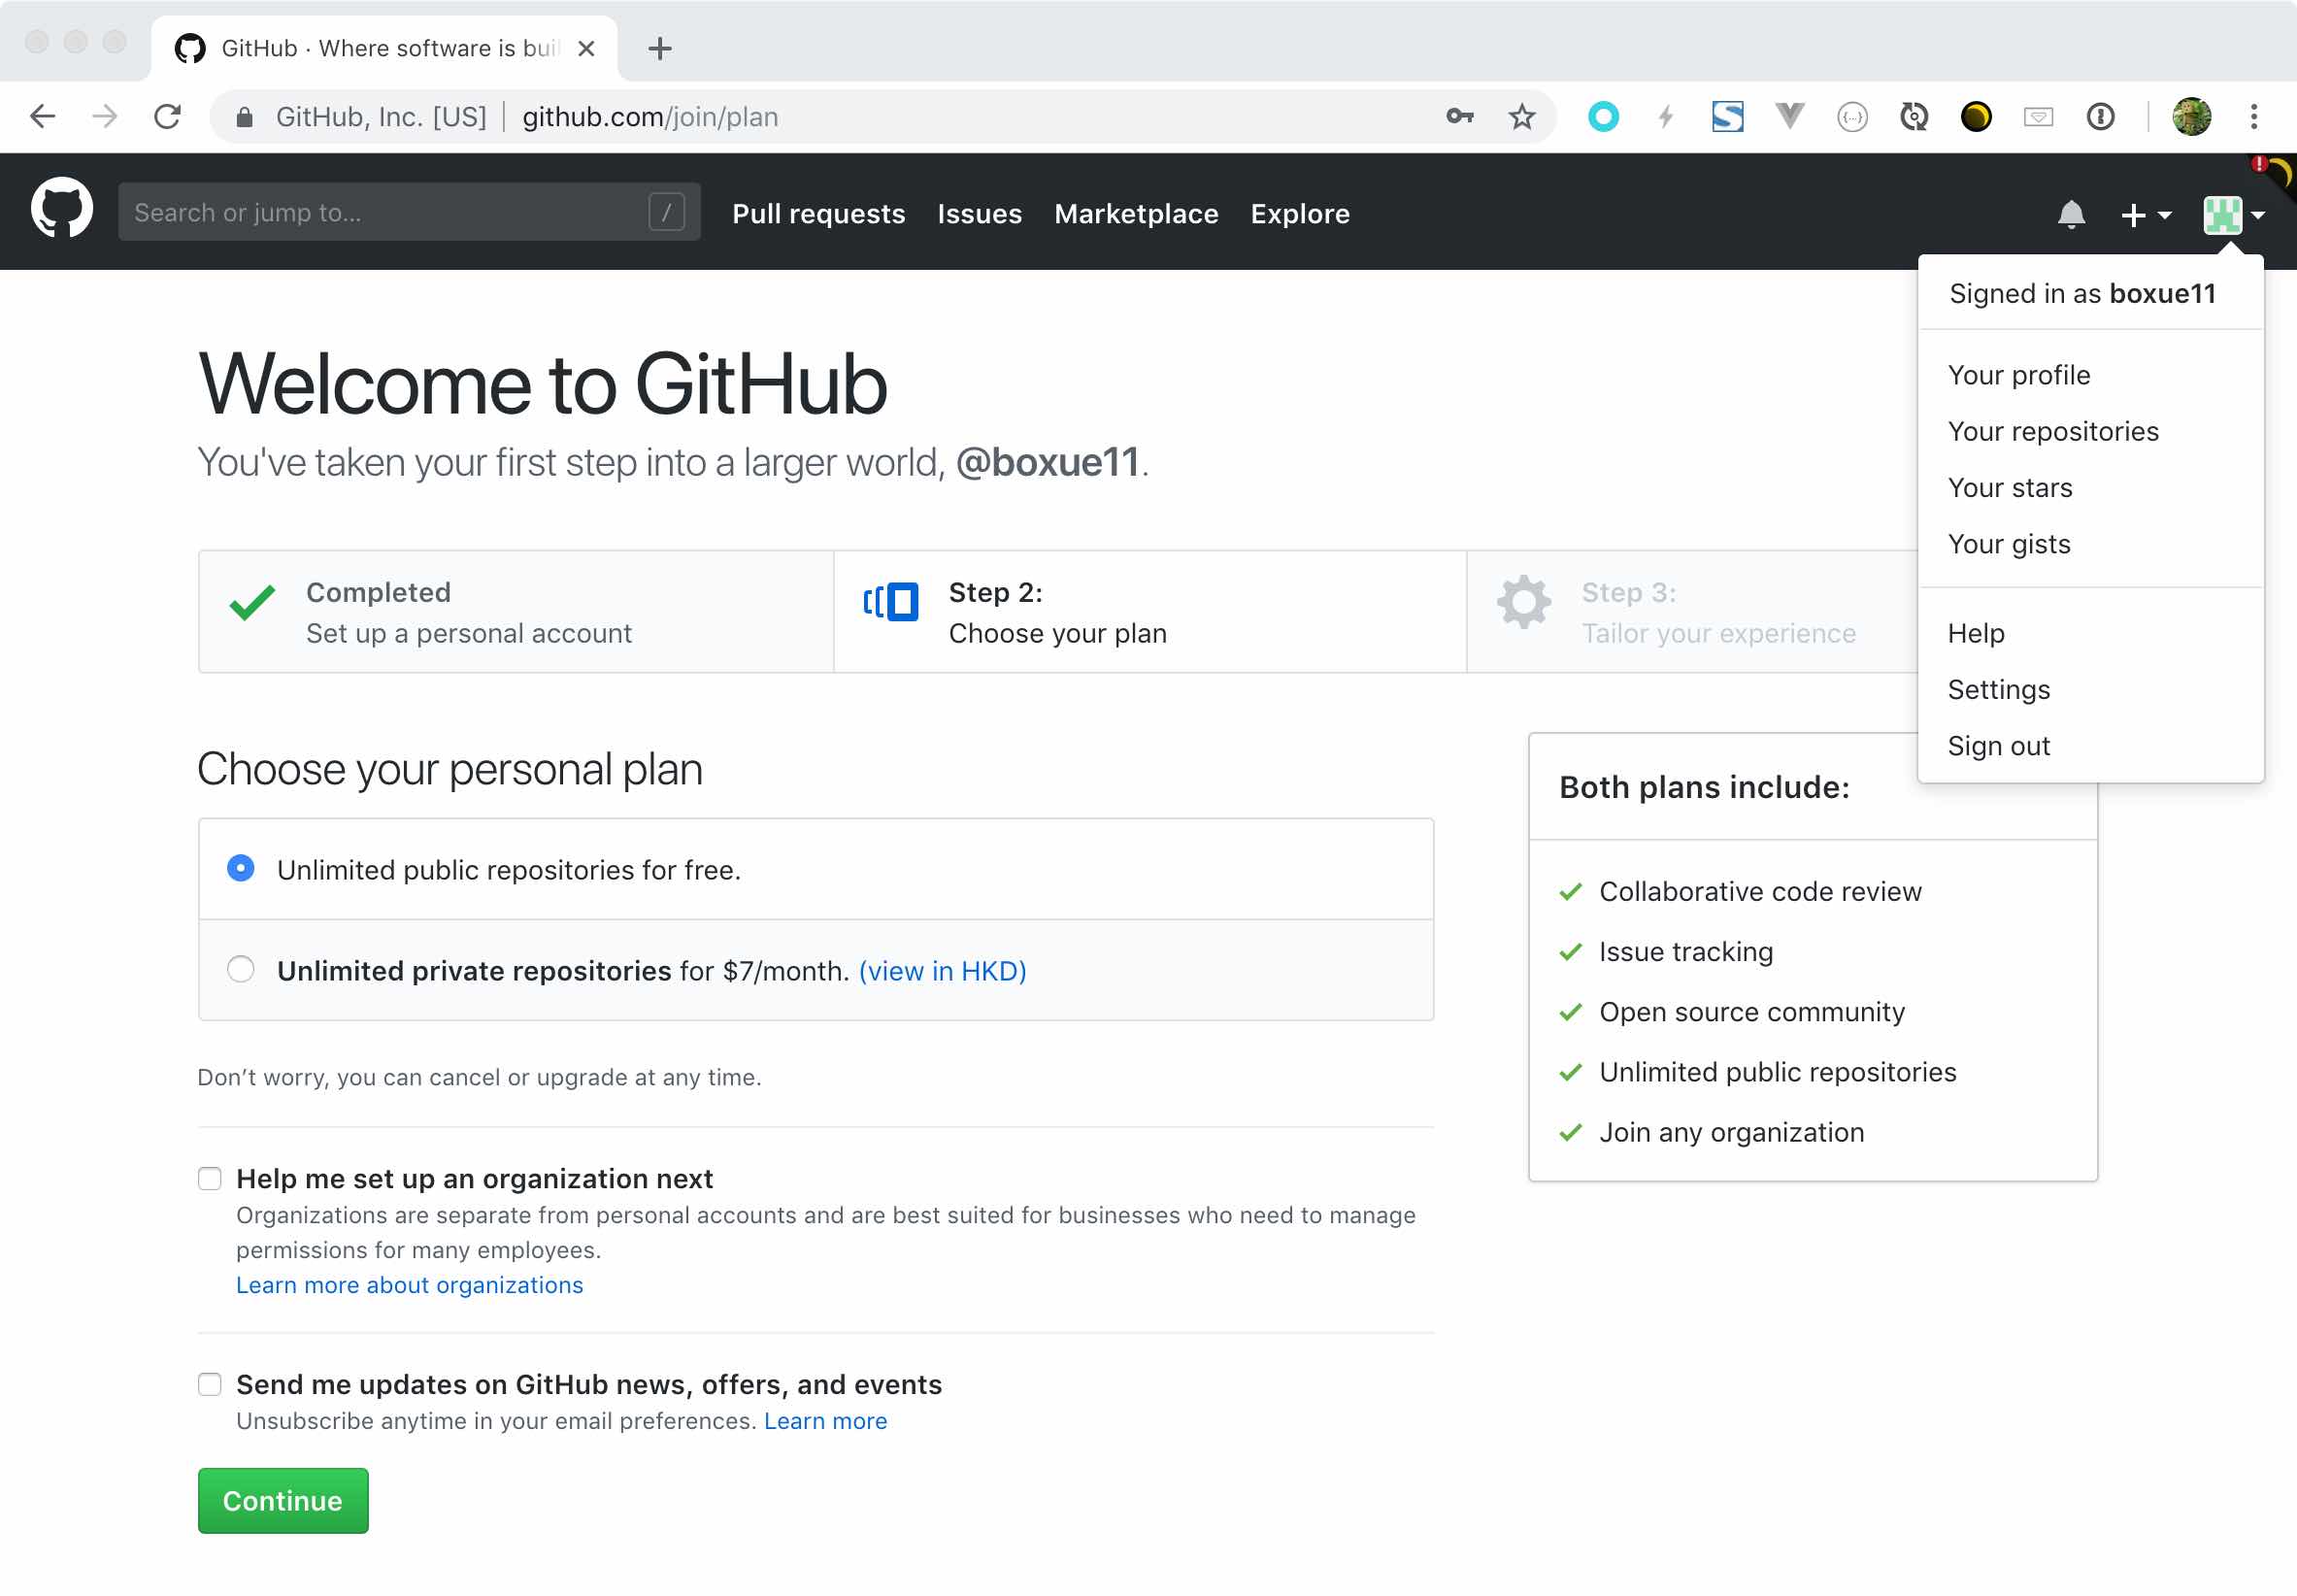Open Marketplace in navigation
2297x1596 pixels.
1136,213
